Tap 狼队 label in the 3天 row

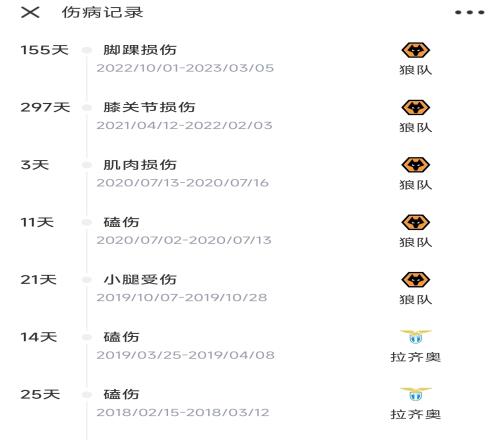tap(415, 185)
